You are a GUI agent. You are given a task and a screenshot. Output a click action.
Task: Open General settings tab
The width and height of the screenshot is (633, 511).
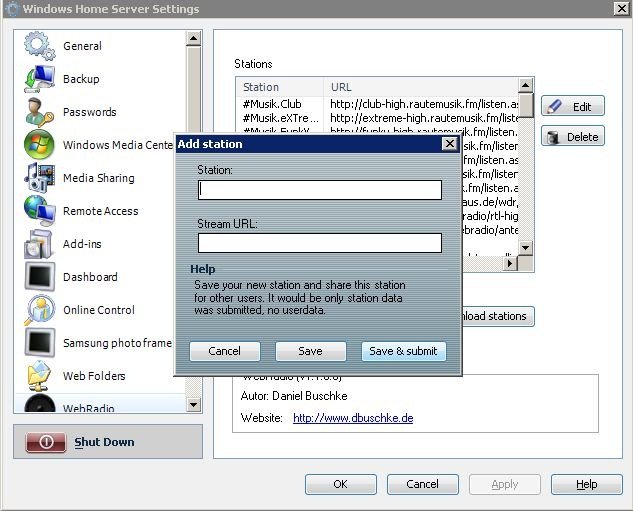point(82,46)
